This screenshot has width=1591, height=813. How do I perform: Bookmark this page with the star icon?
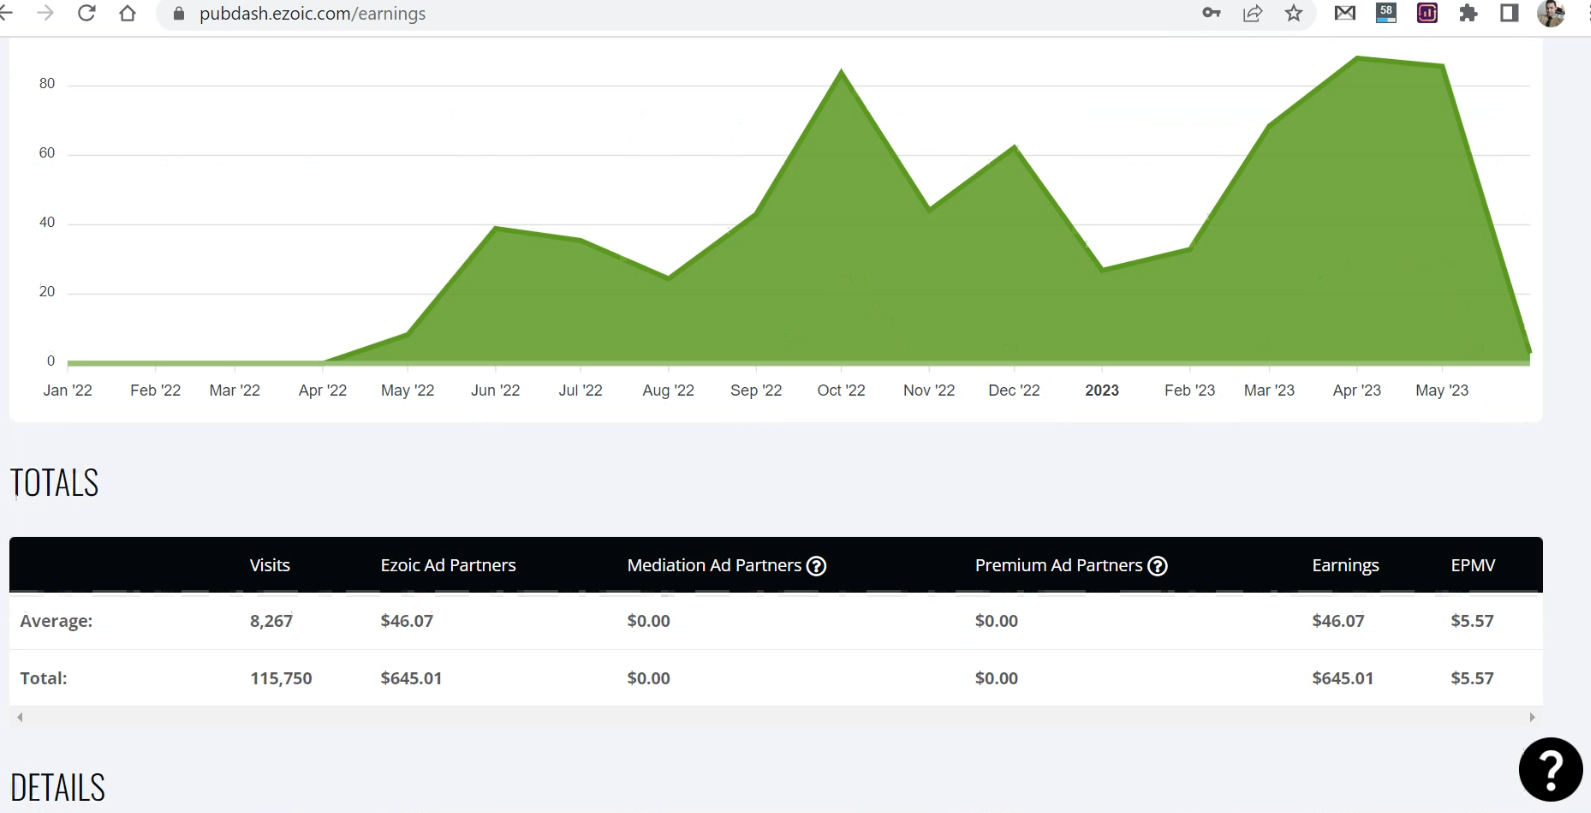tap(1294, 13)
